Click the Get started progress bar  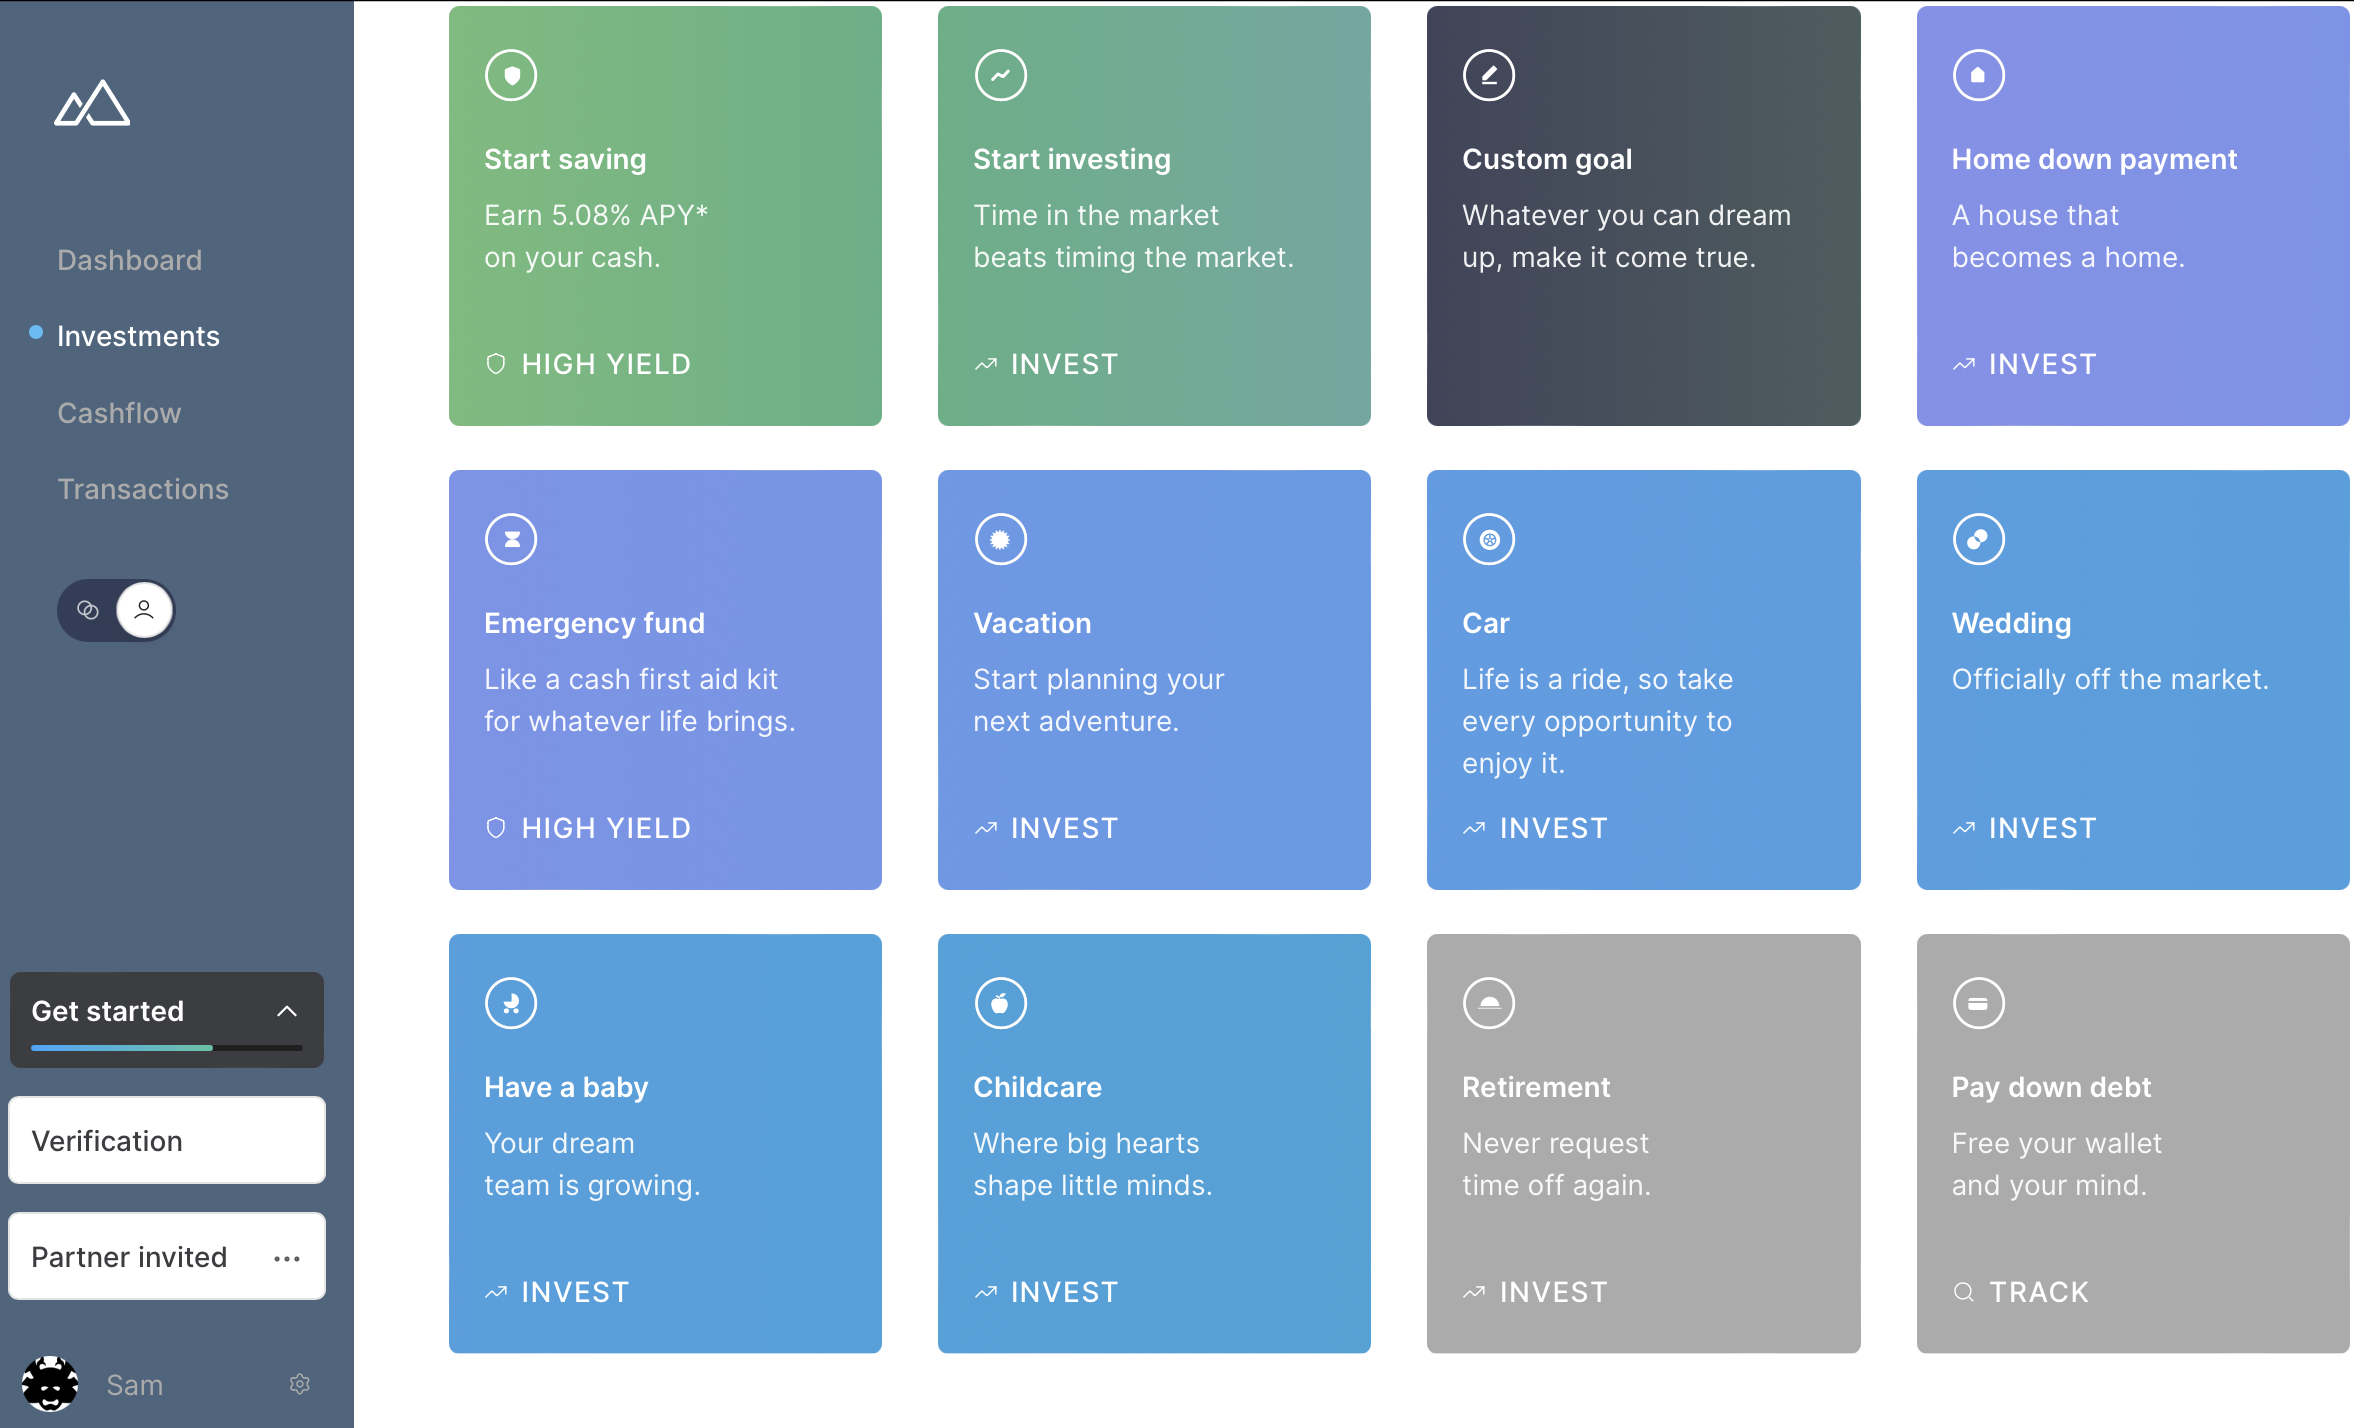[x=166, y=1047]
